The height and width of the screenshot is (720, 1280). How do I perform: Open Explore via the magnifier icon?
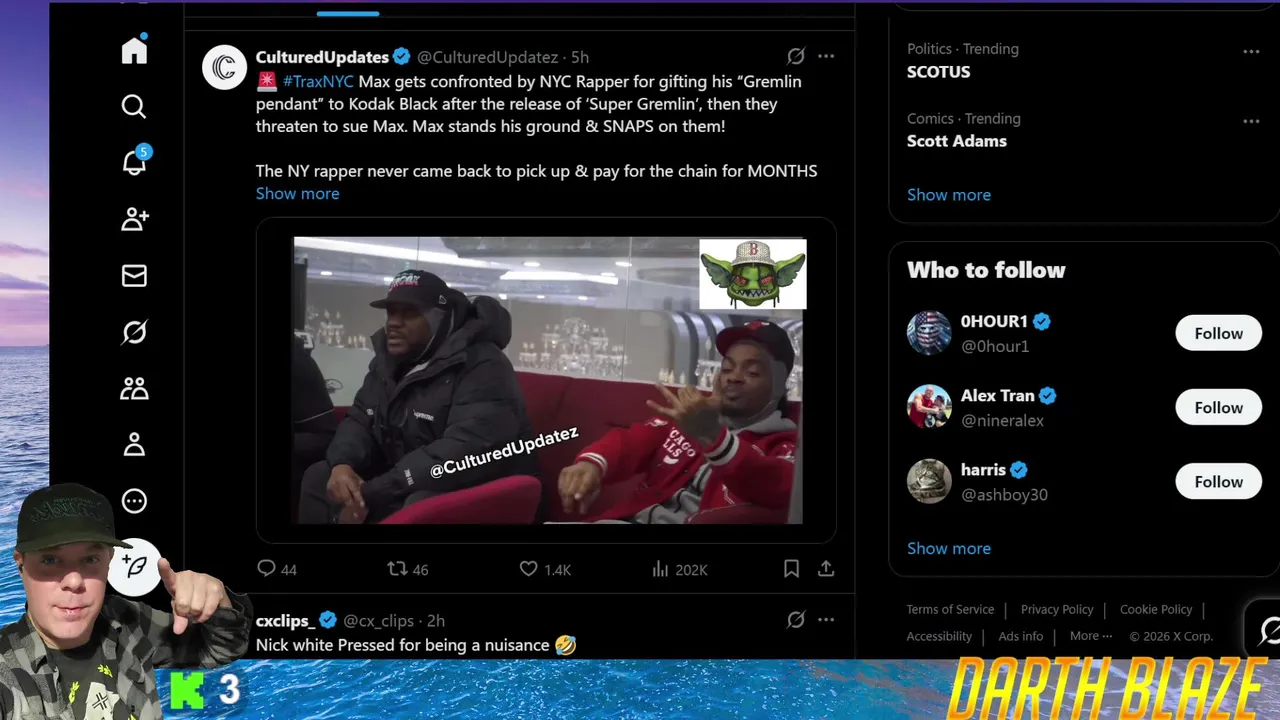134,106
